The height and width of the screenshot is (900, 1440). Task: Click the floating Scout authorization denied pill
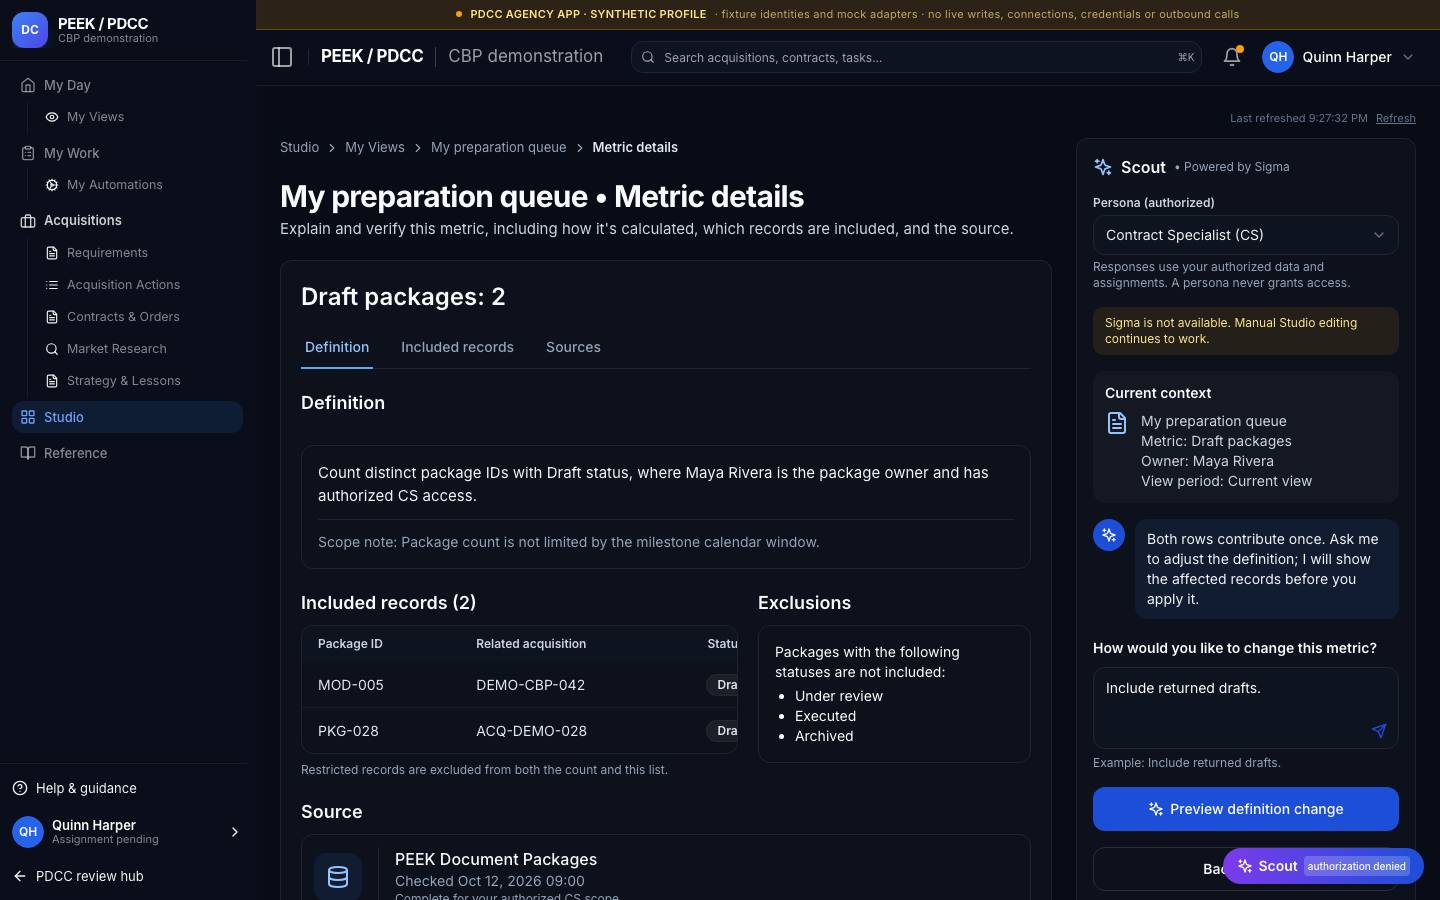point(1323,866)
